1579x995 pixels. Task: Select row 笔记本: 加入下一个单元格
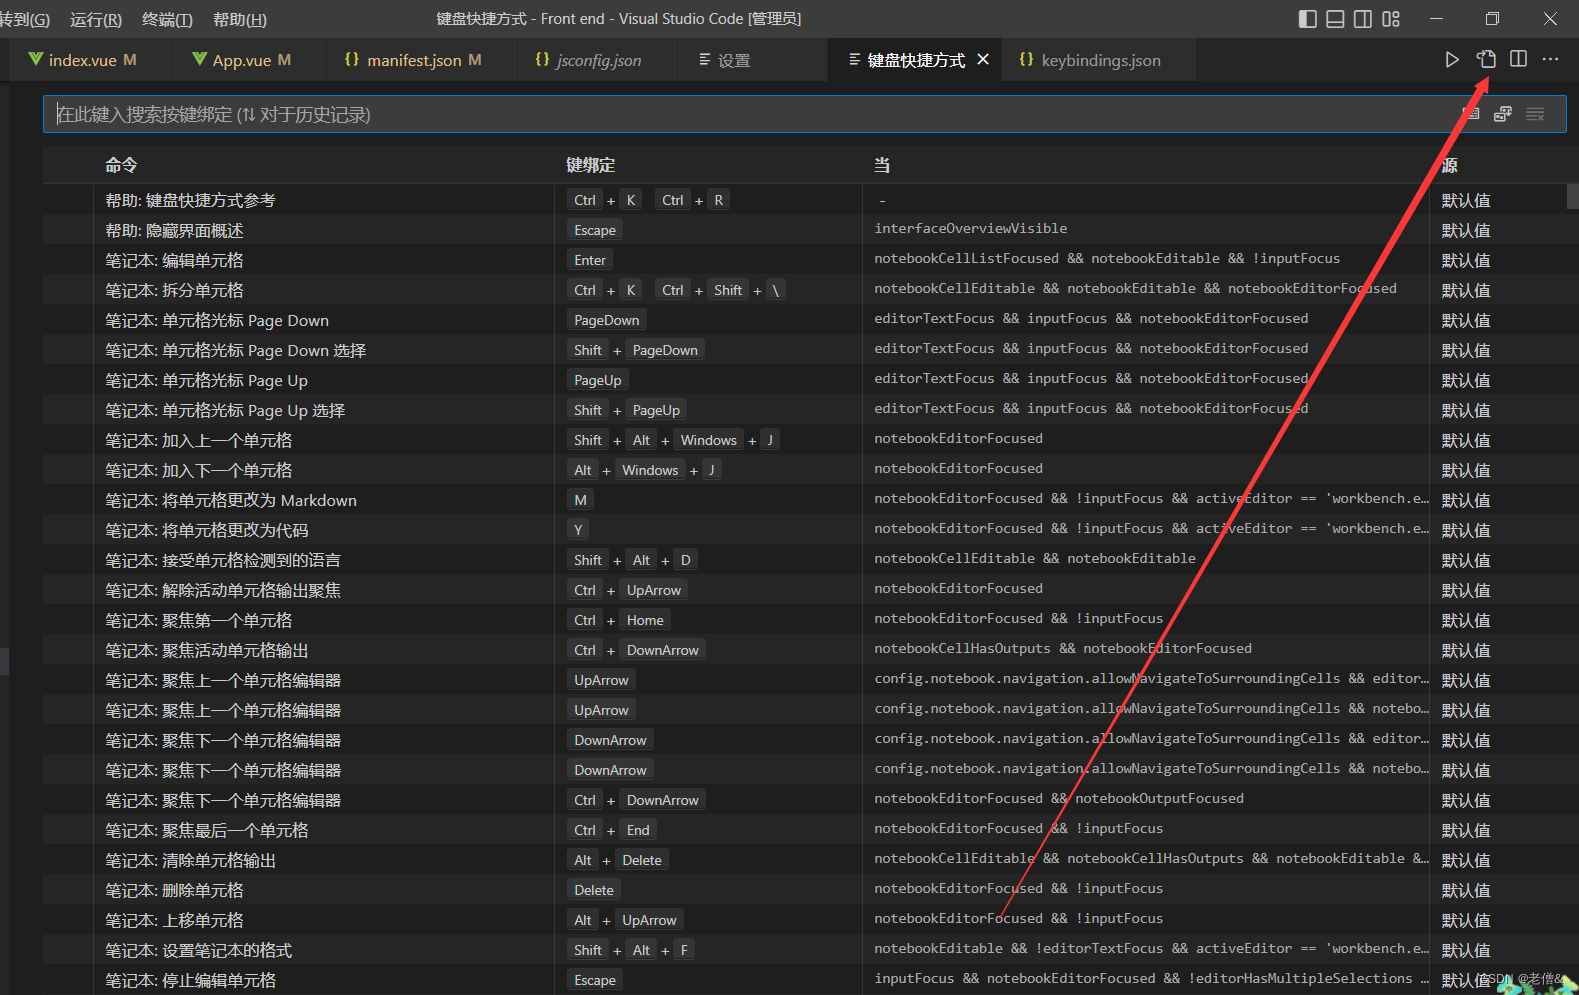805,470
